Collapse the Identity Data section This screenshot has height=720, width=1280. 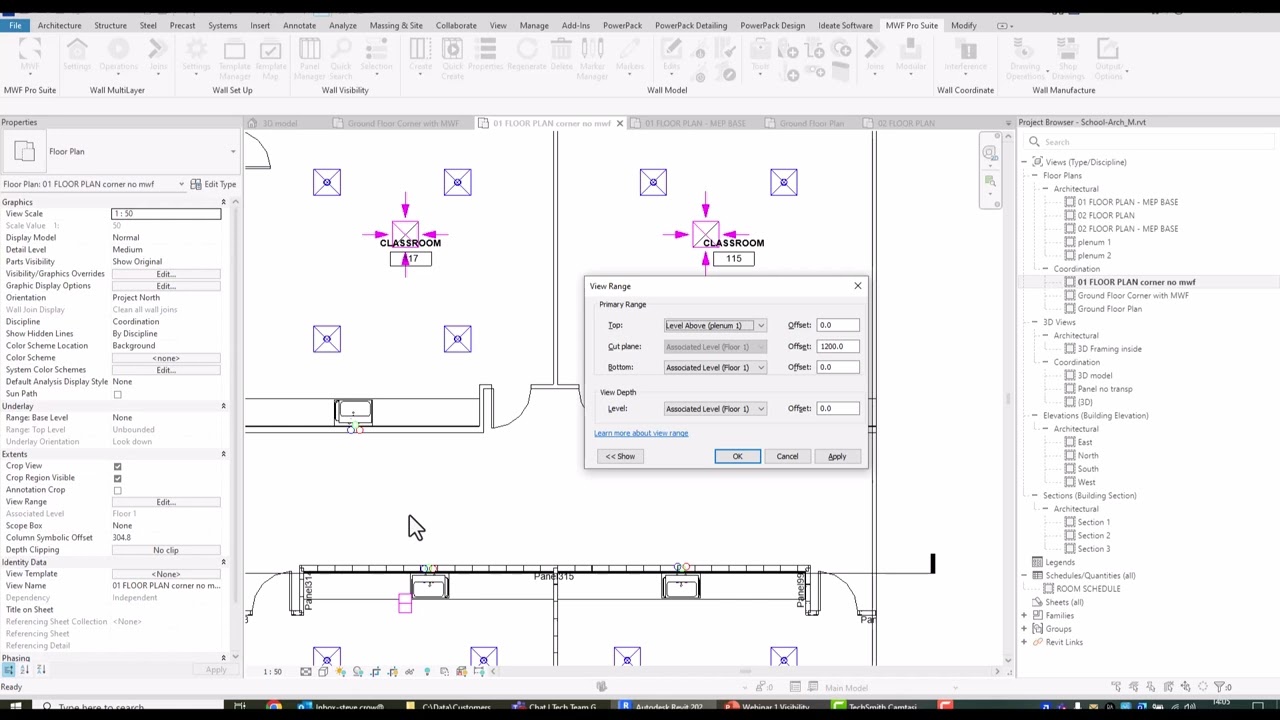tap(223, 562)
